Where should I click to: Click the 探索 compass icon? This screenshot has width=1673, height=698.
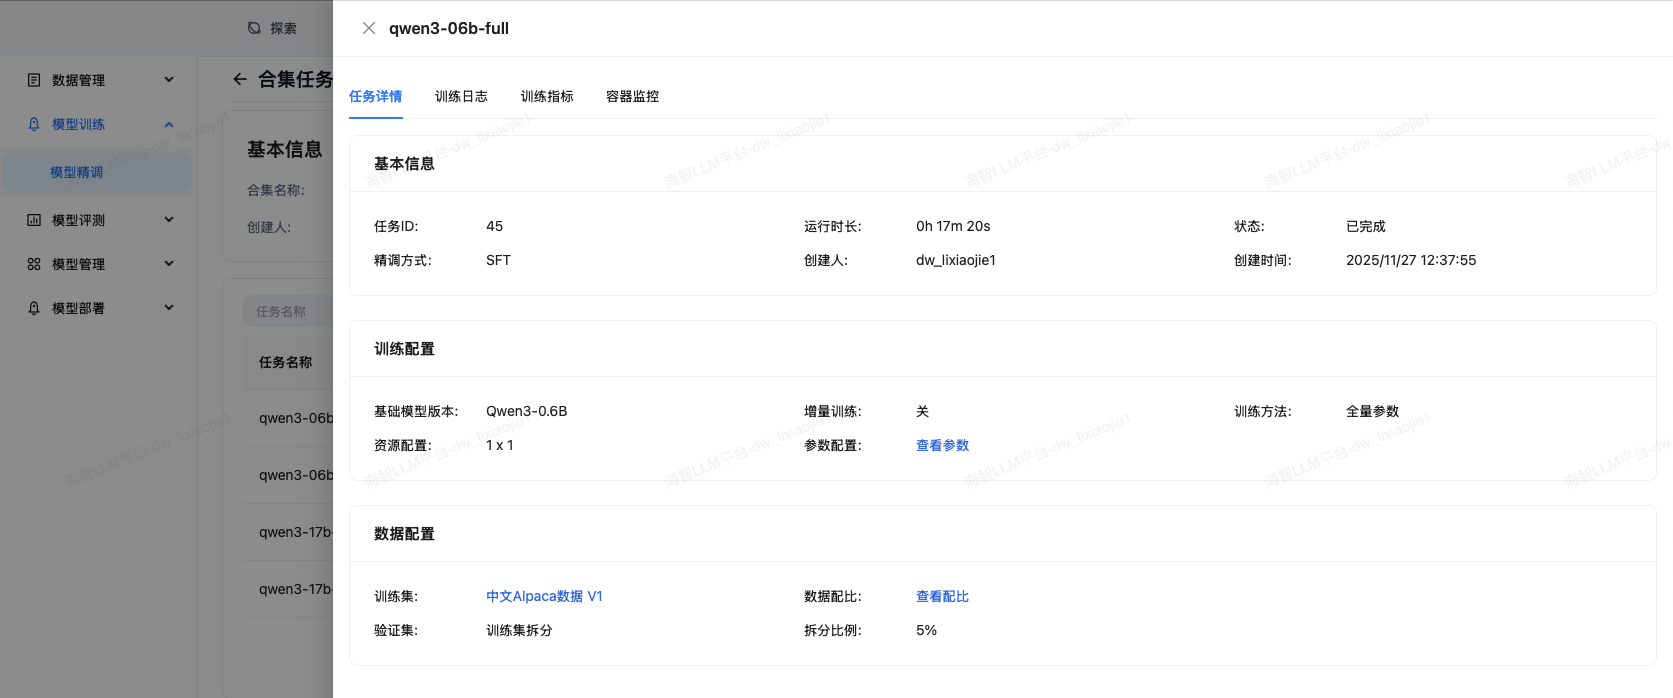pos(254,28)
